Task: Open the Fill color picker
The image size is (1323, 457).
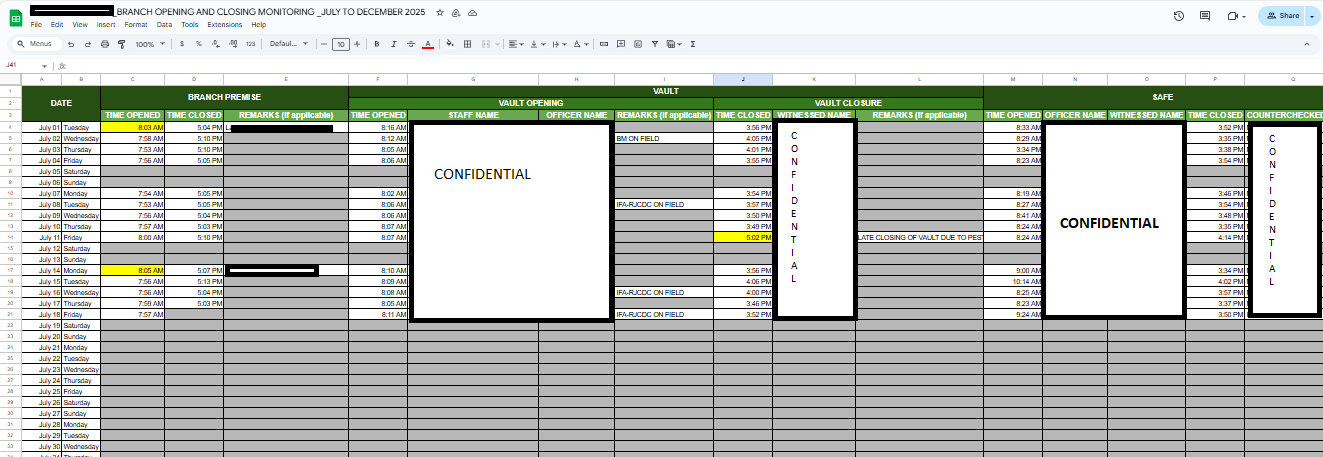Action: 450,44
